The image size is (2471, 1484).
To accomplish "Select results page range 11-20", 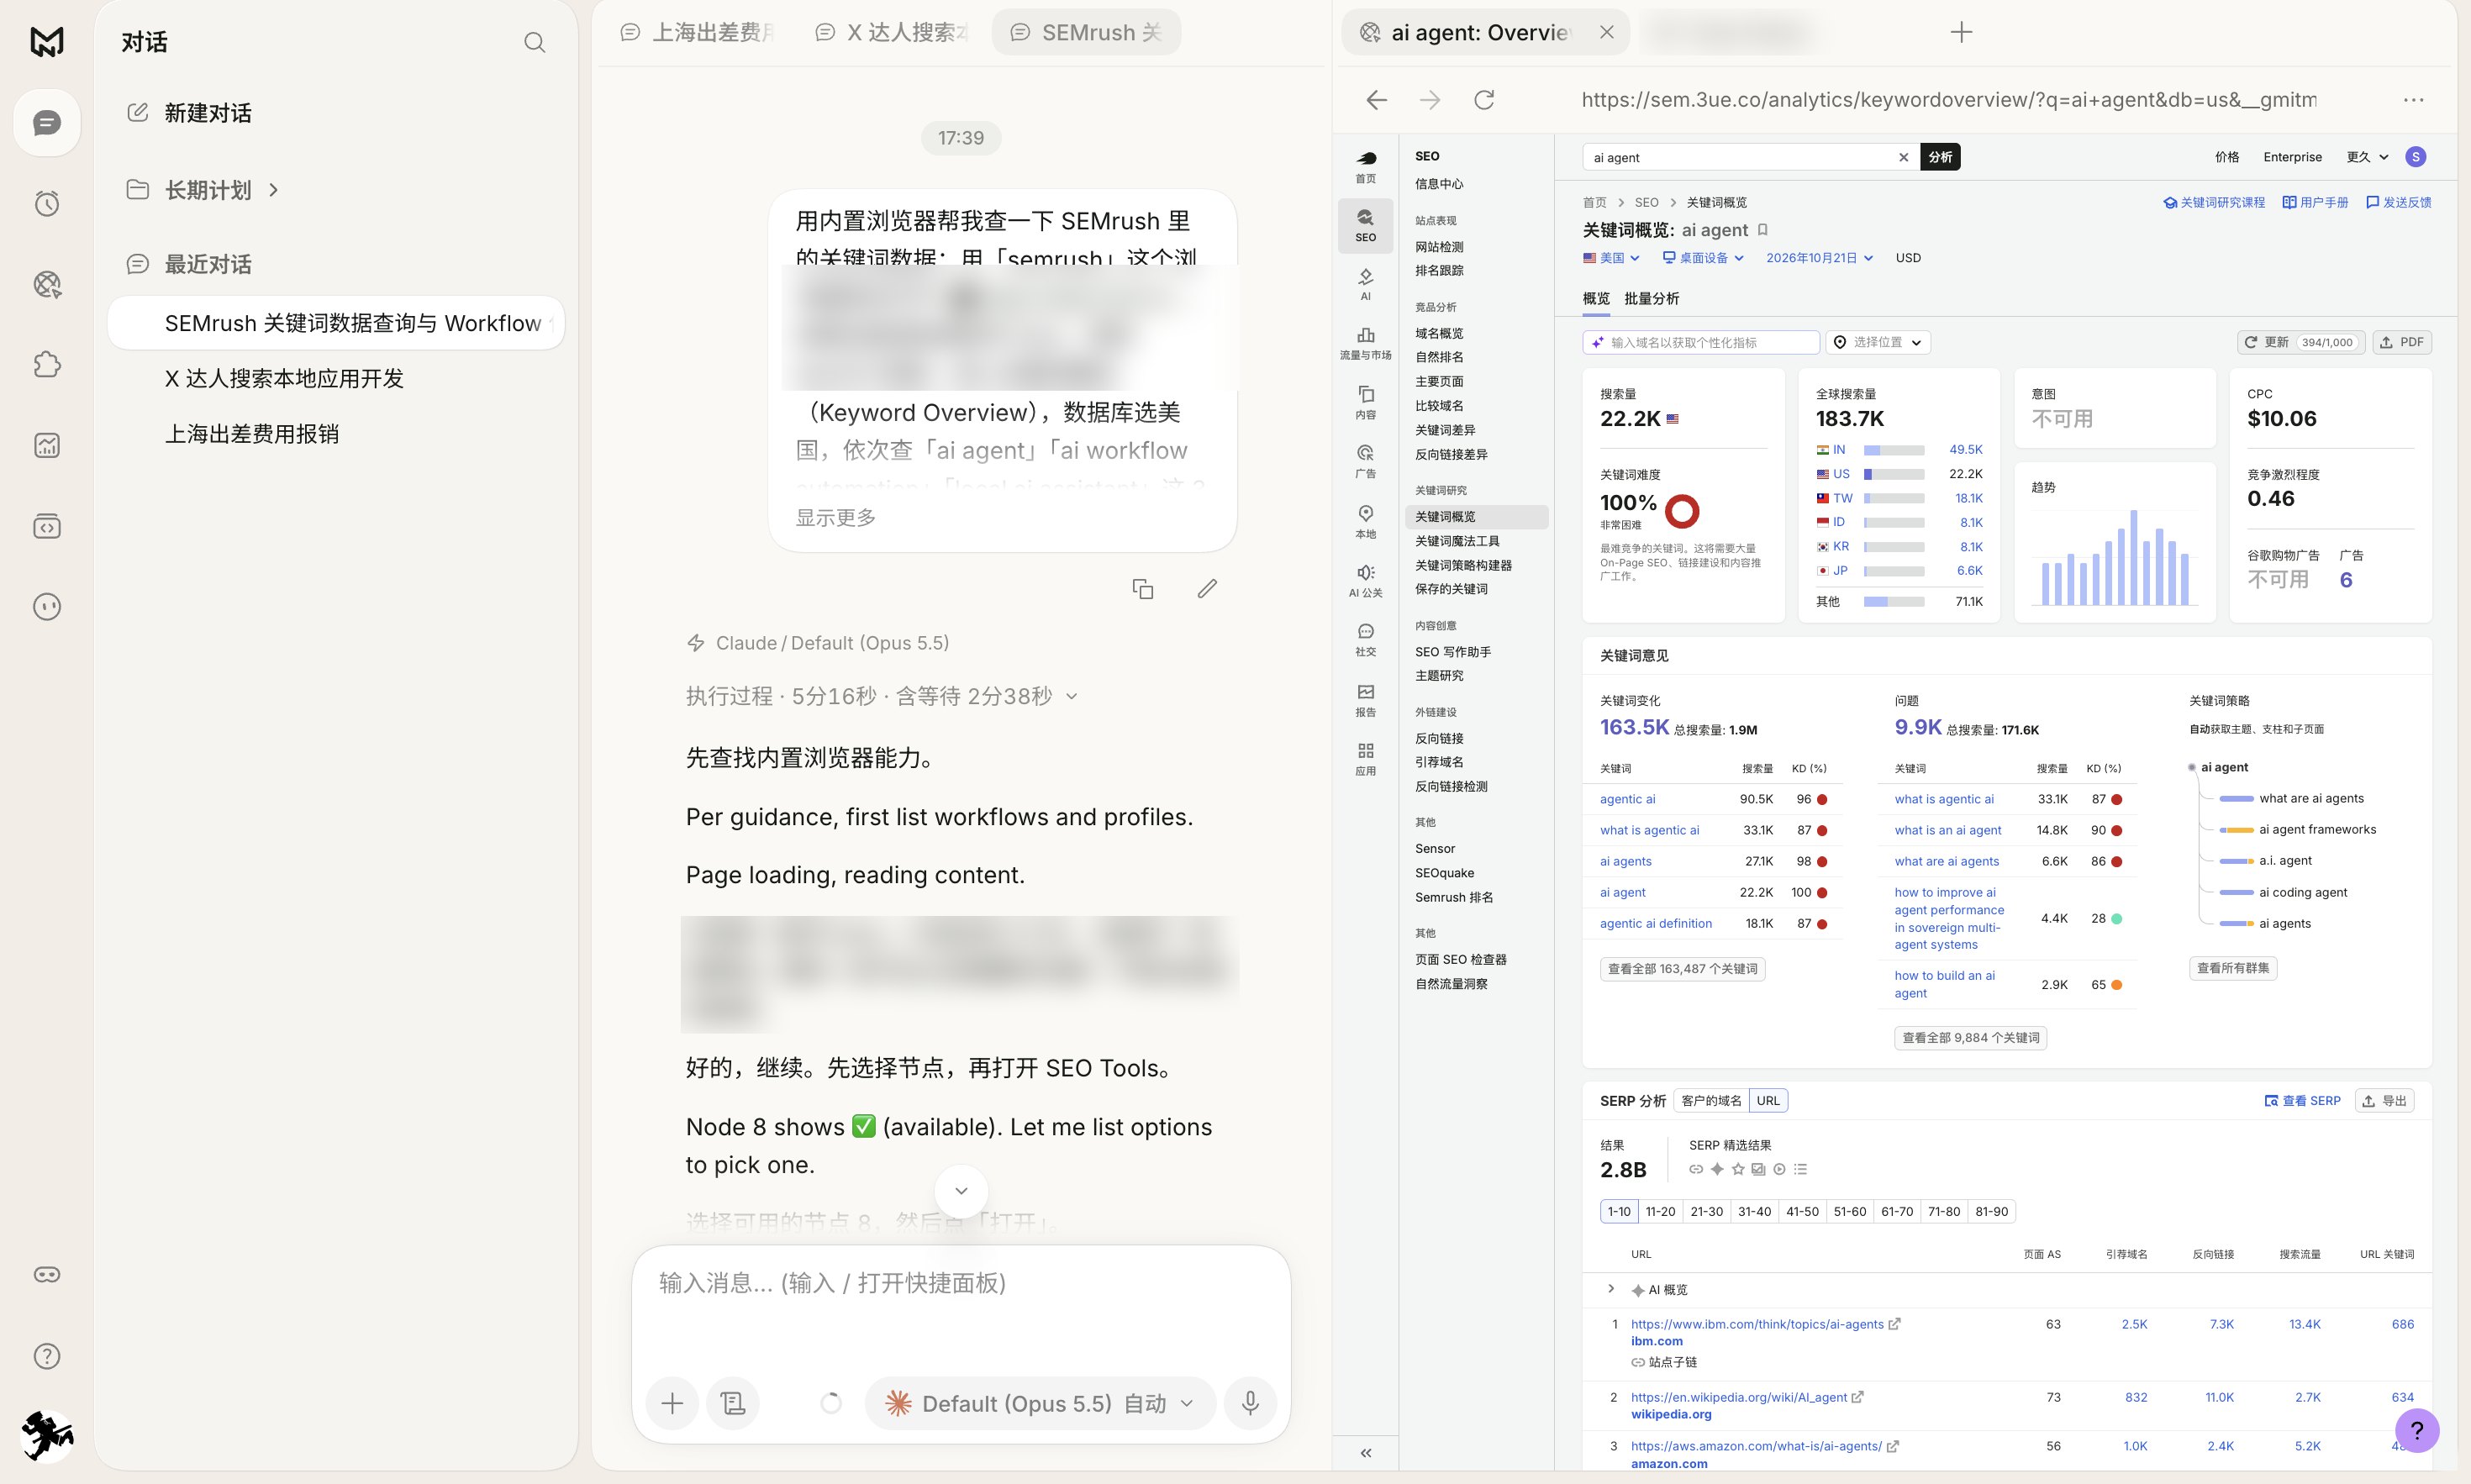I will 1660,1211.
